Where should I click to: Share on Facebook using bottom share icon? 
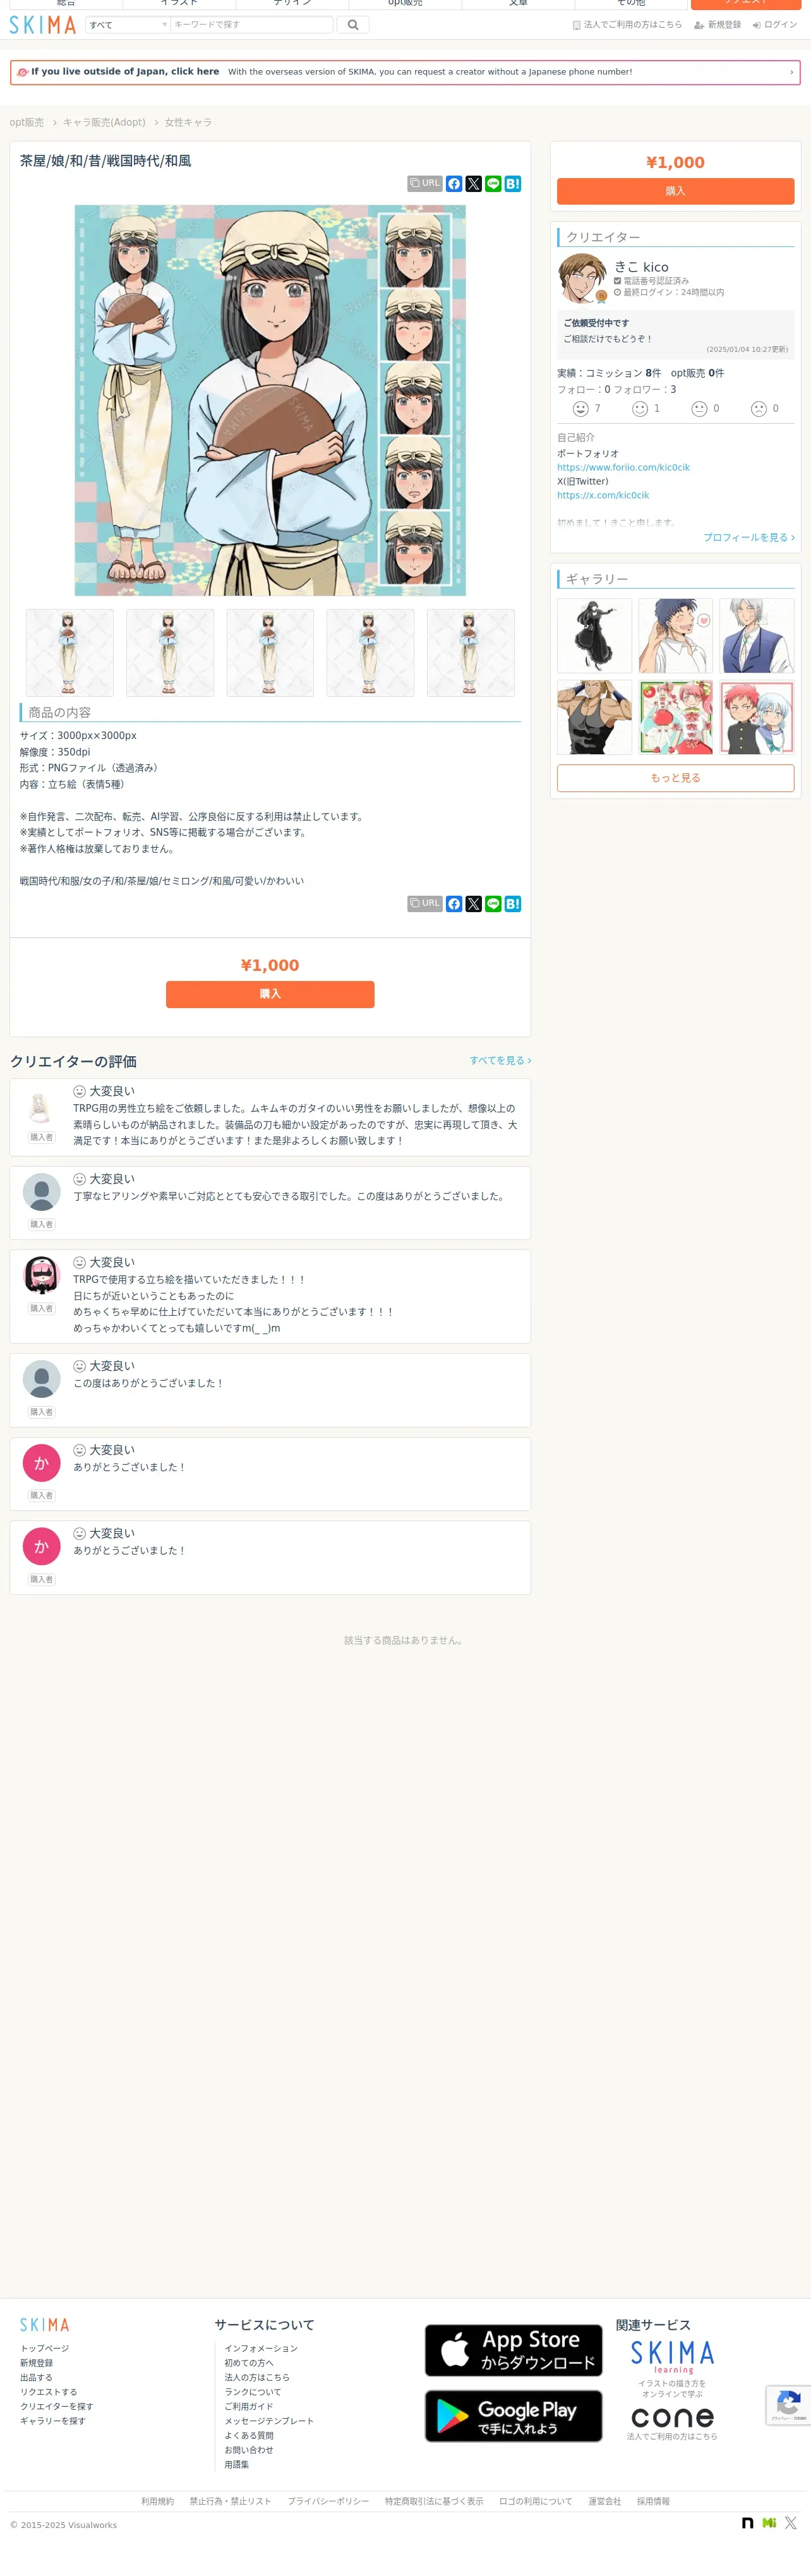(454, 904)
